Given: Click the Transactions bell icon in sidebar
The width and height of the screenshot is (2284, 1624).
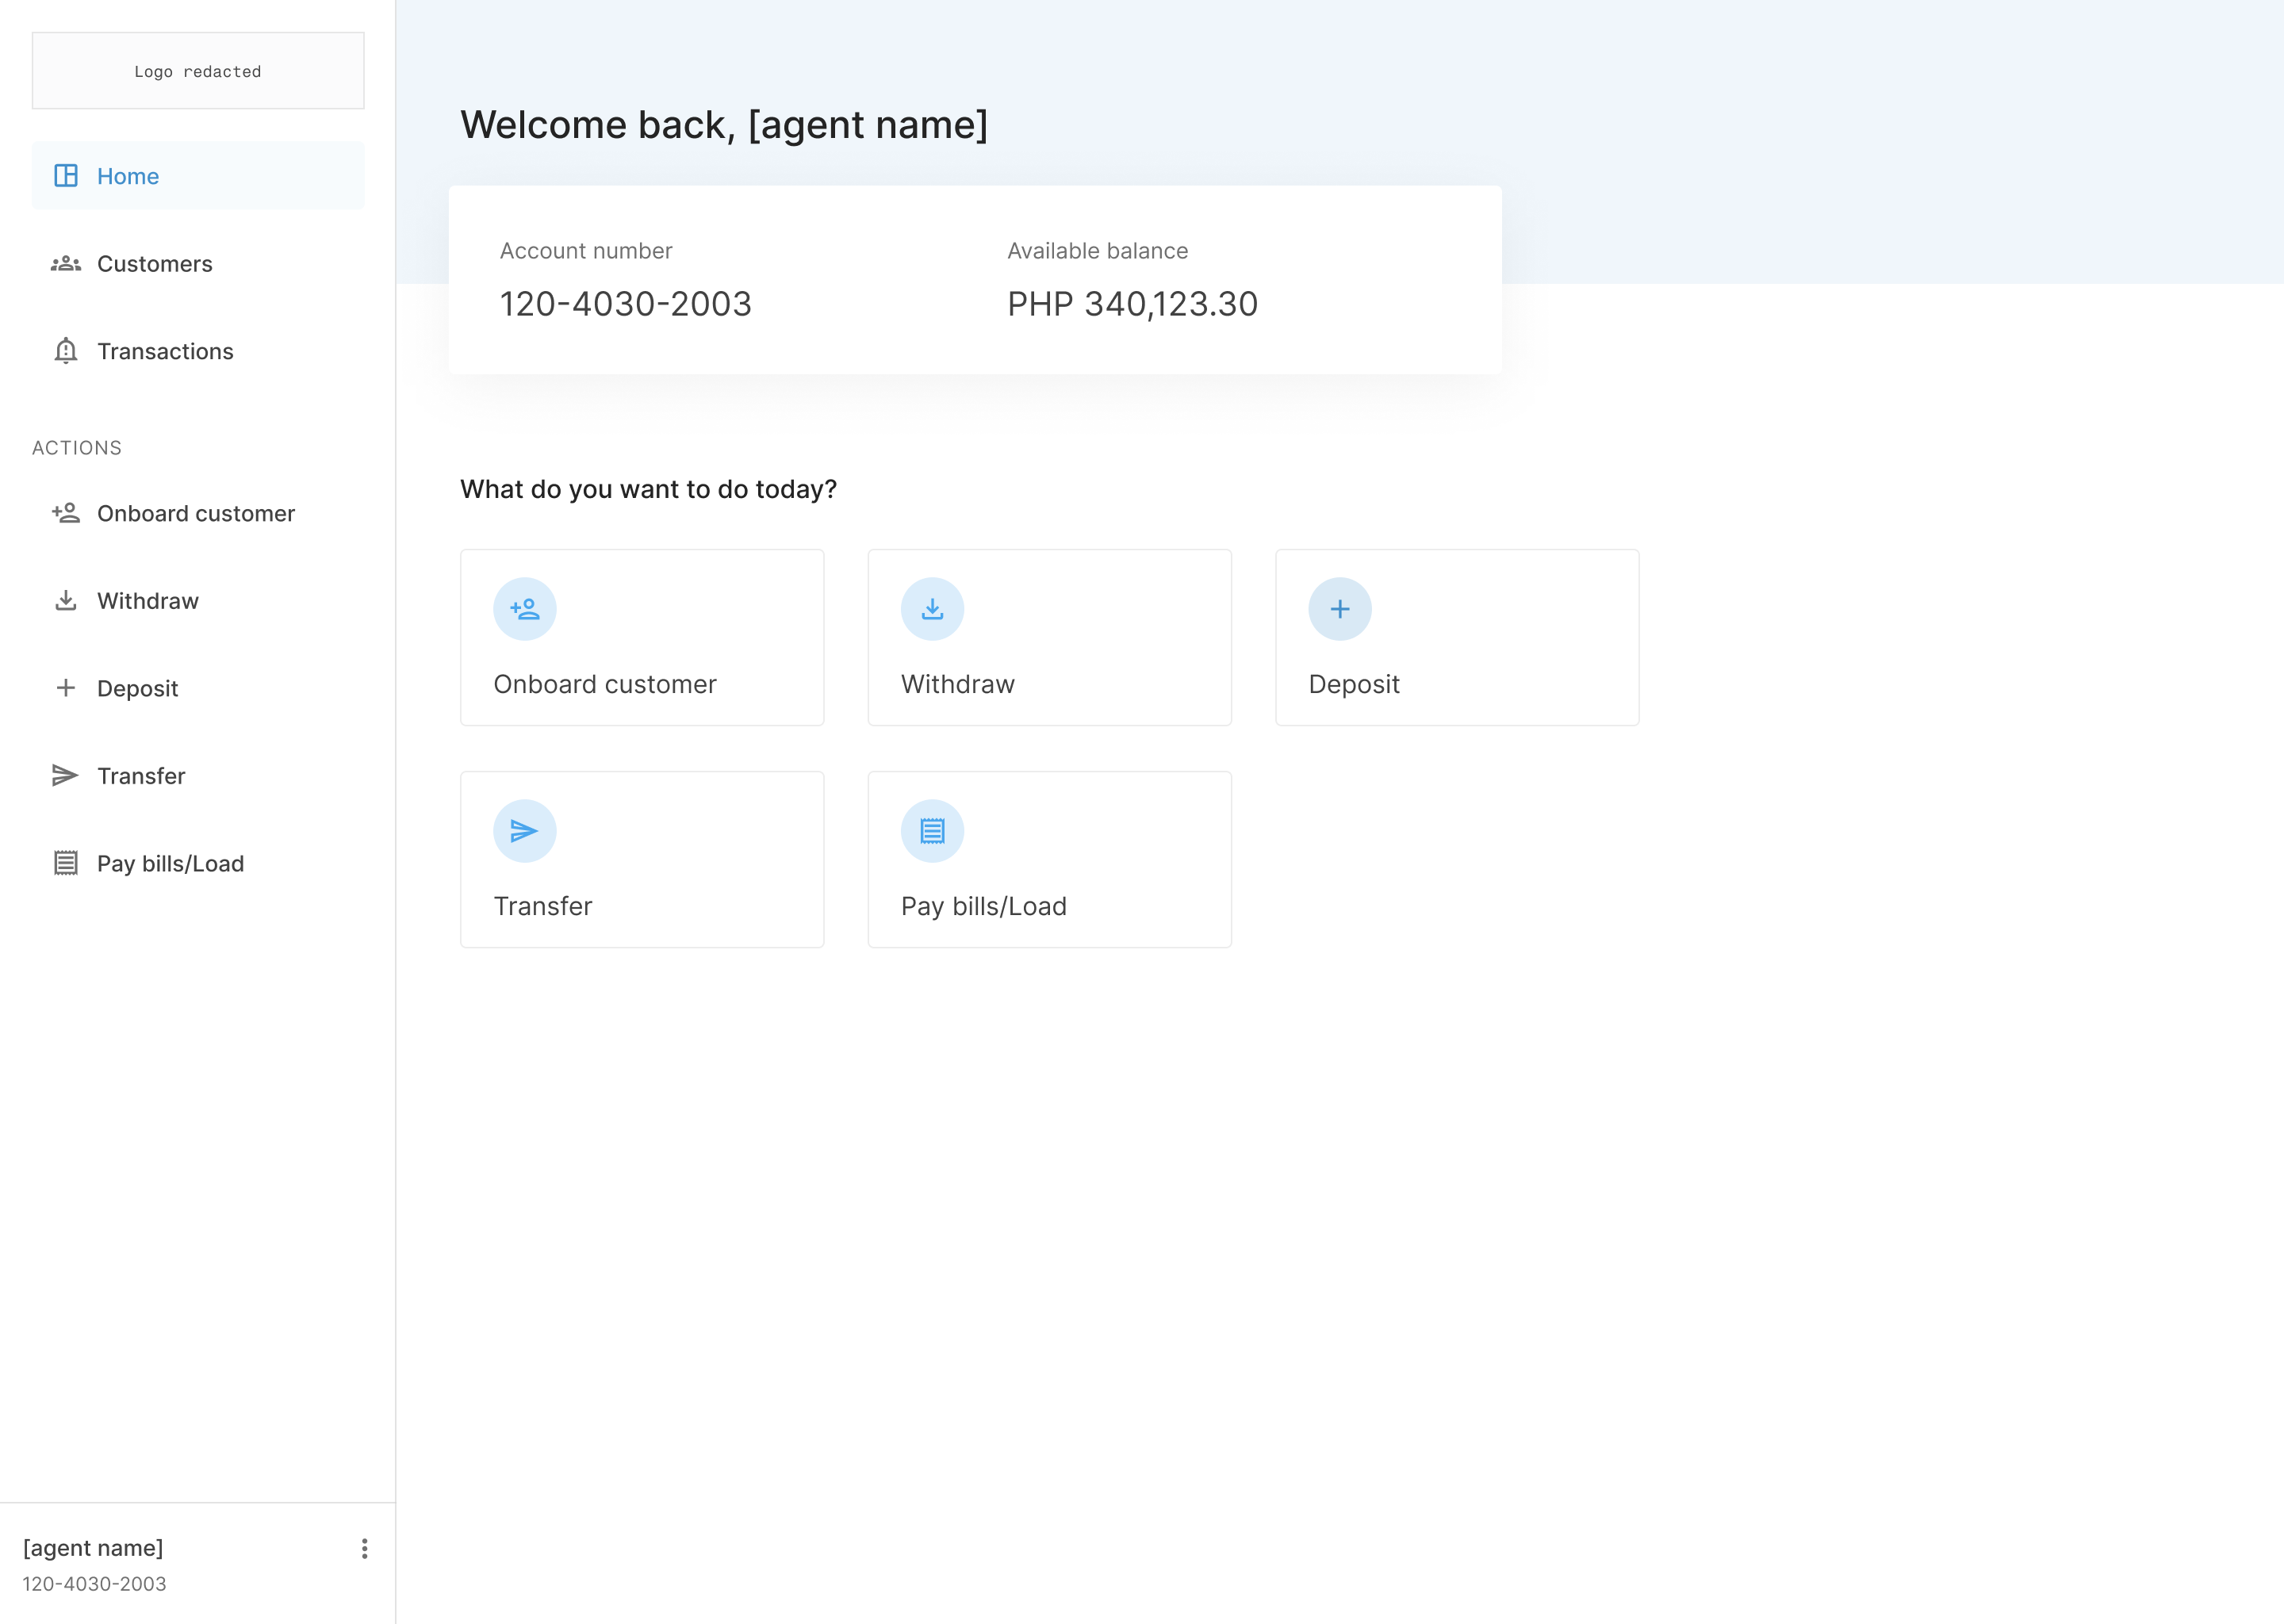Looking at the screenshot, I should click(x=66, y=351).
